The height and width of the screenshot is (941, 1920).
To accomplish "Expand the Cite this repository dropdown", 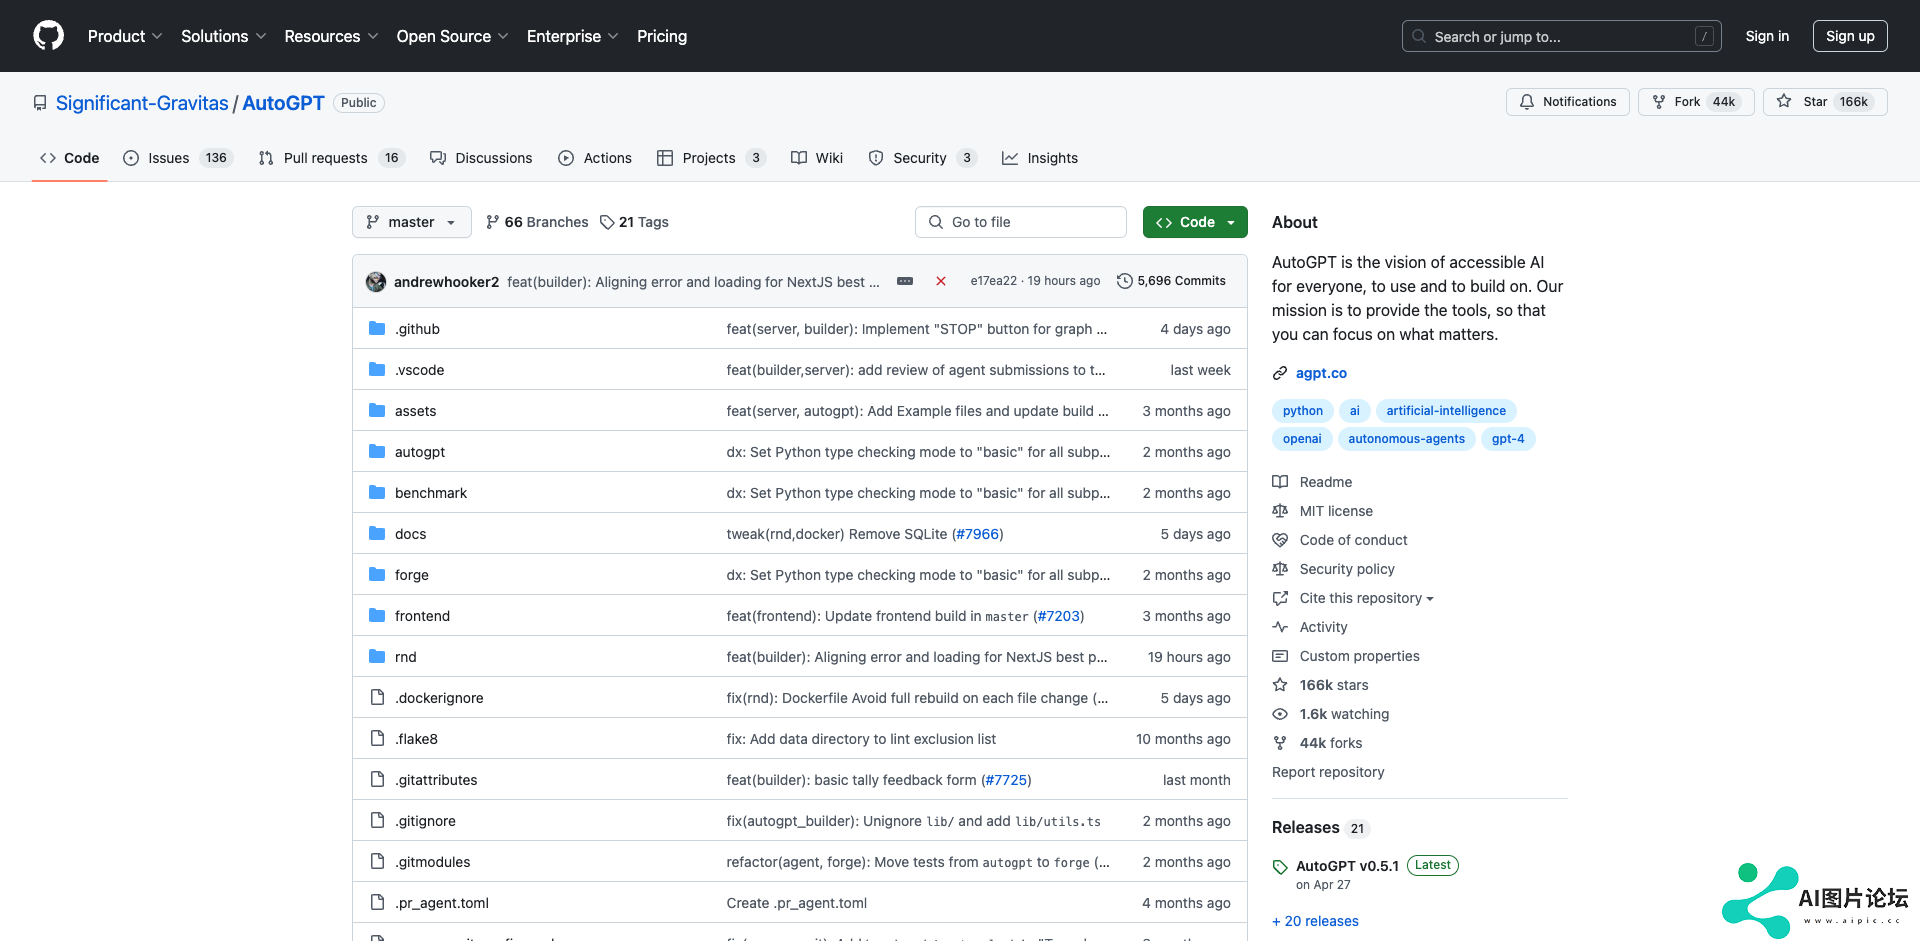I will (1353, 598).
